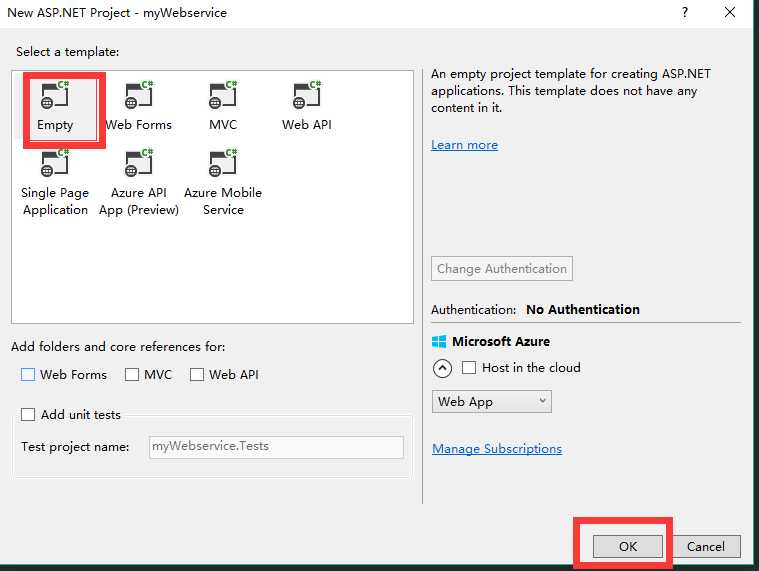The width and height of the screenshot is (759, 571).
Task: Cancel the New ASP.NET Project dialog
Action: pyautogui.click(x=706, y=546)
